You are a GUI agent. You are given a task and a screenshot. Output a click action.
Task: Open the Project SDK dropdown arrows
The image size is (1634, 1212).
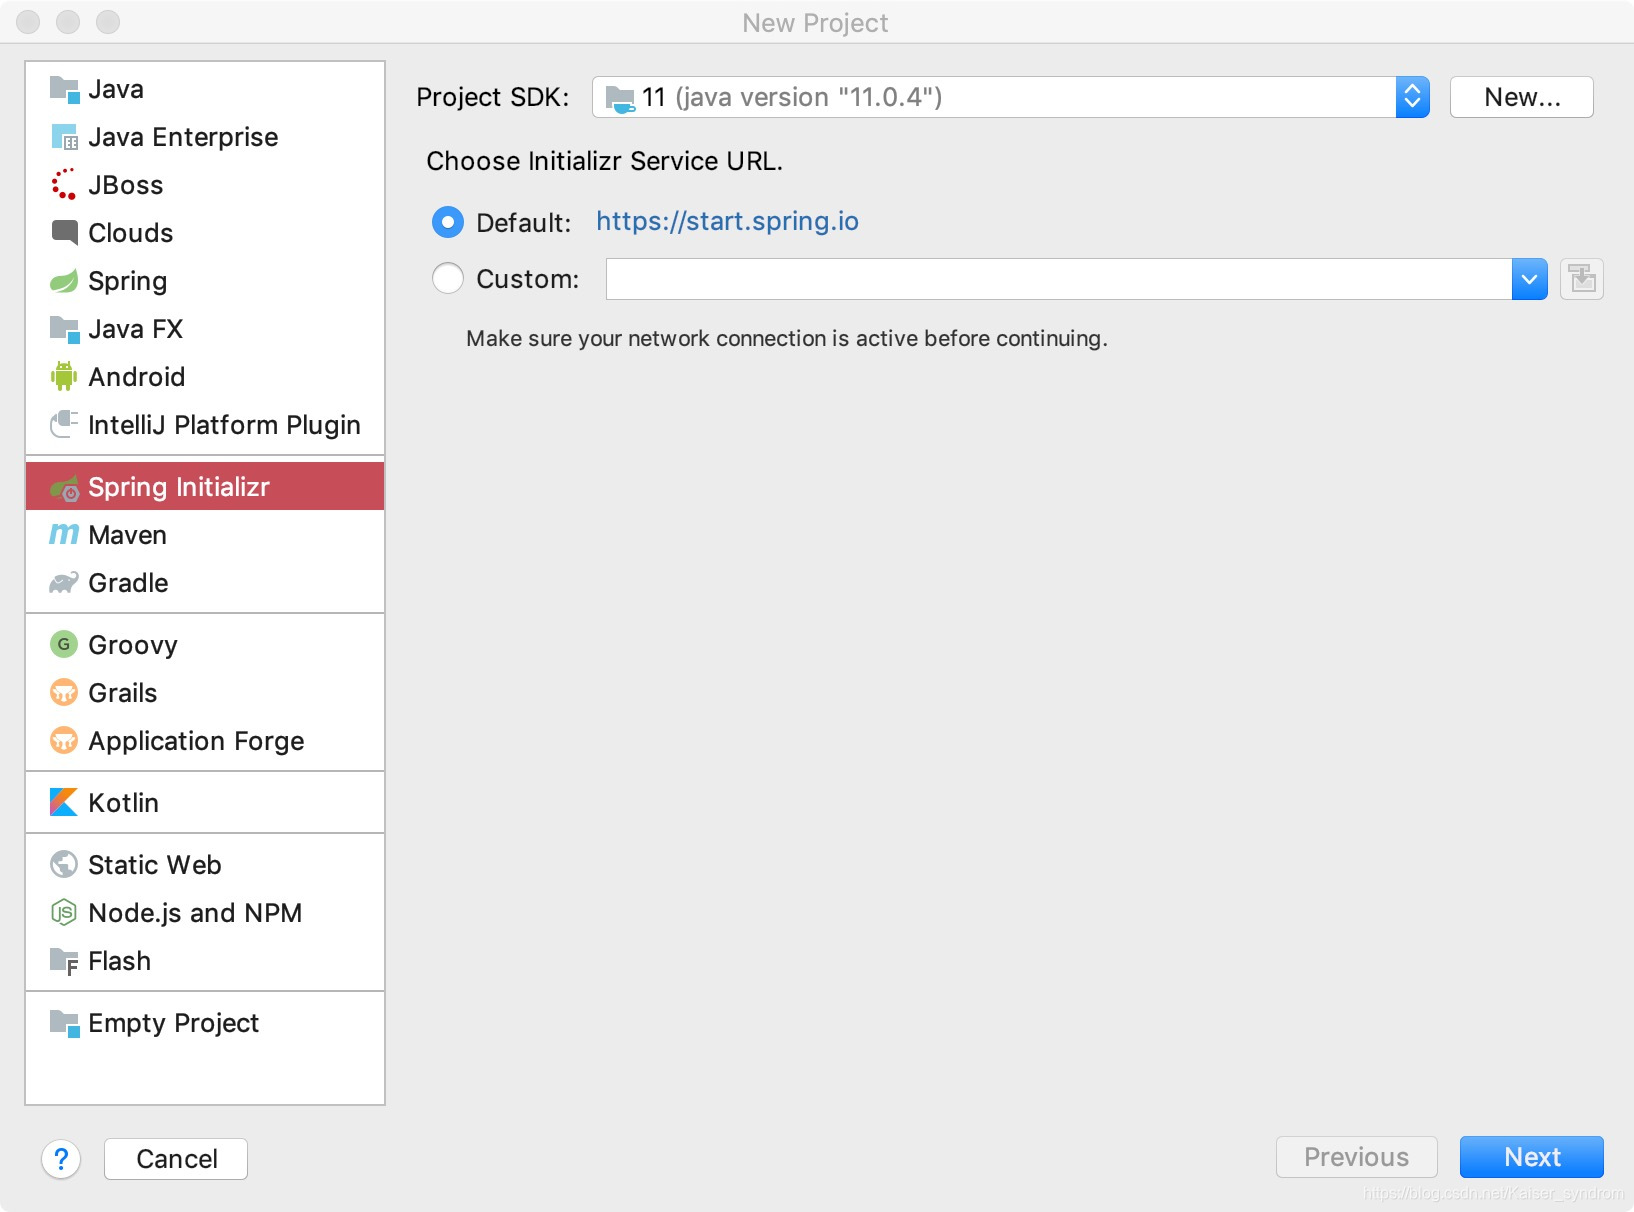[x=1412, y=97]
